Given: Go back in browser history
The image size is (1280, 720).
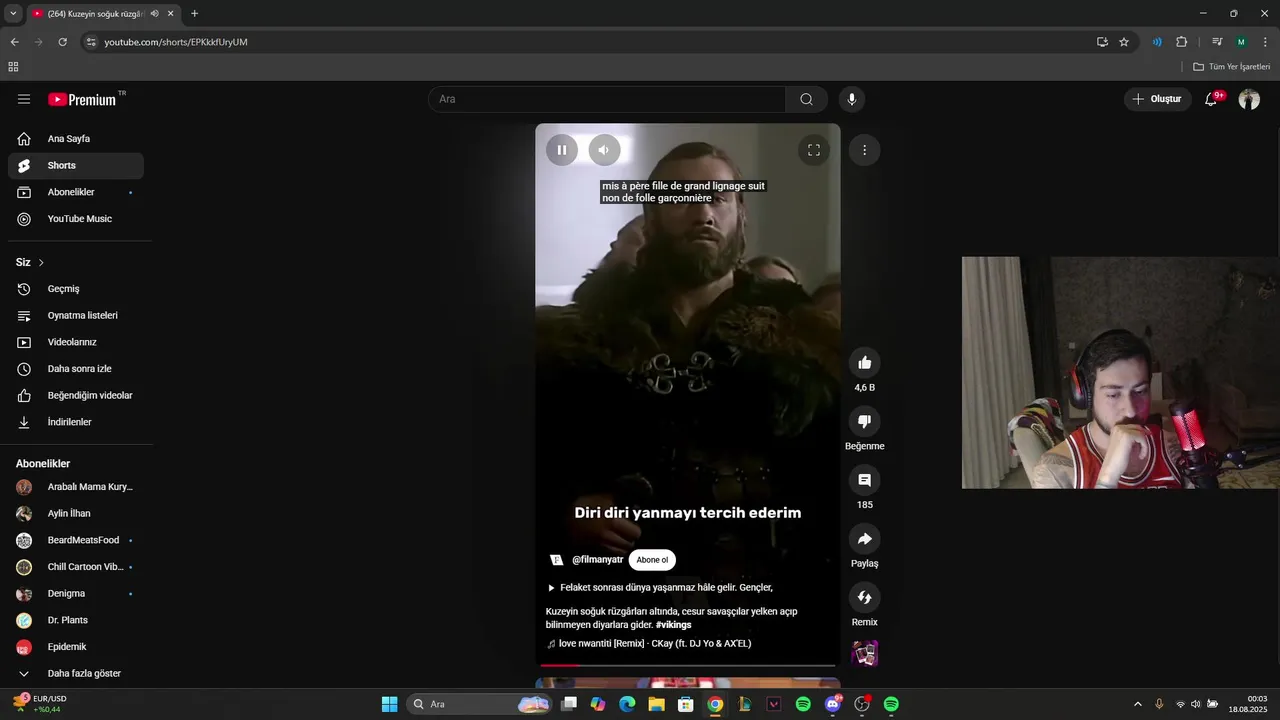Looking at the screenshot, I should [14, 42].
